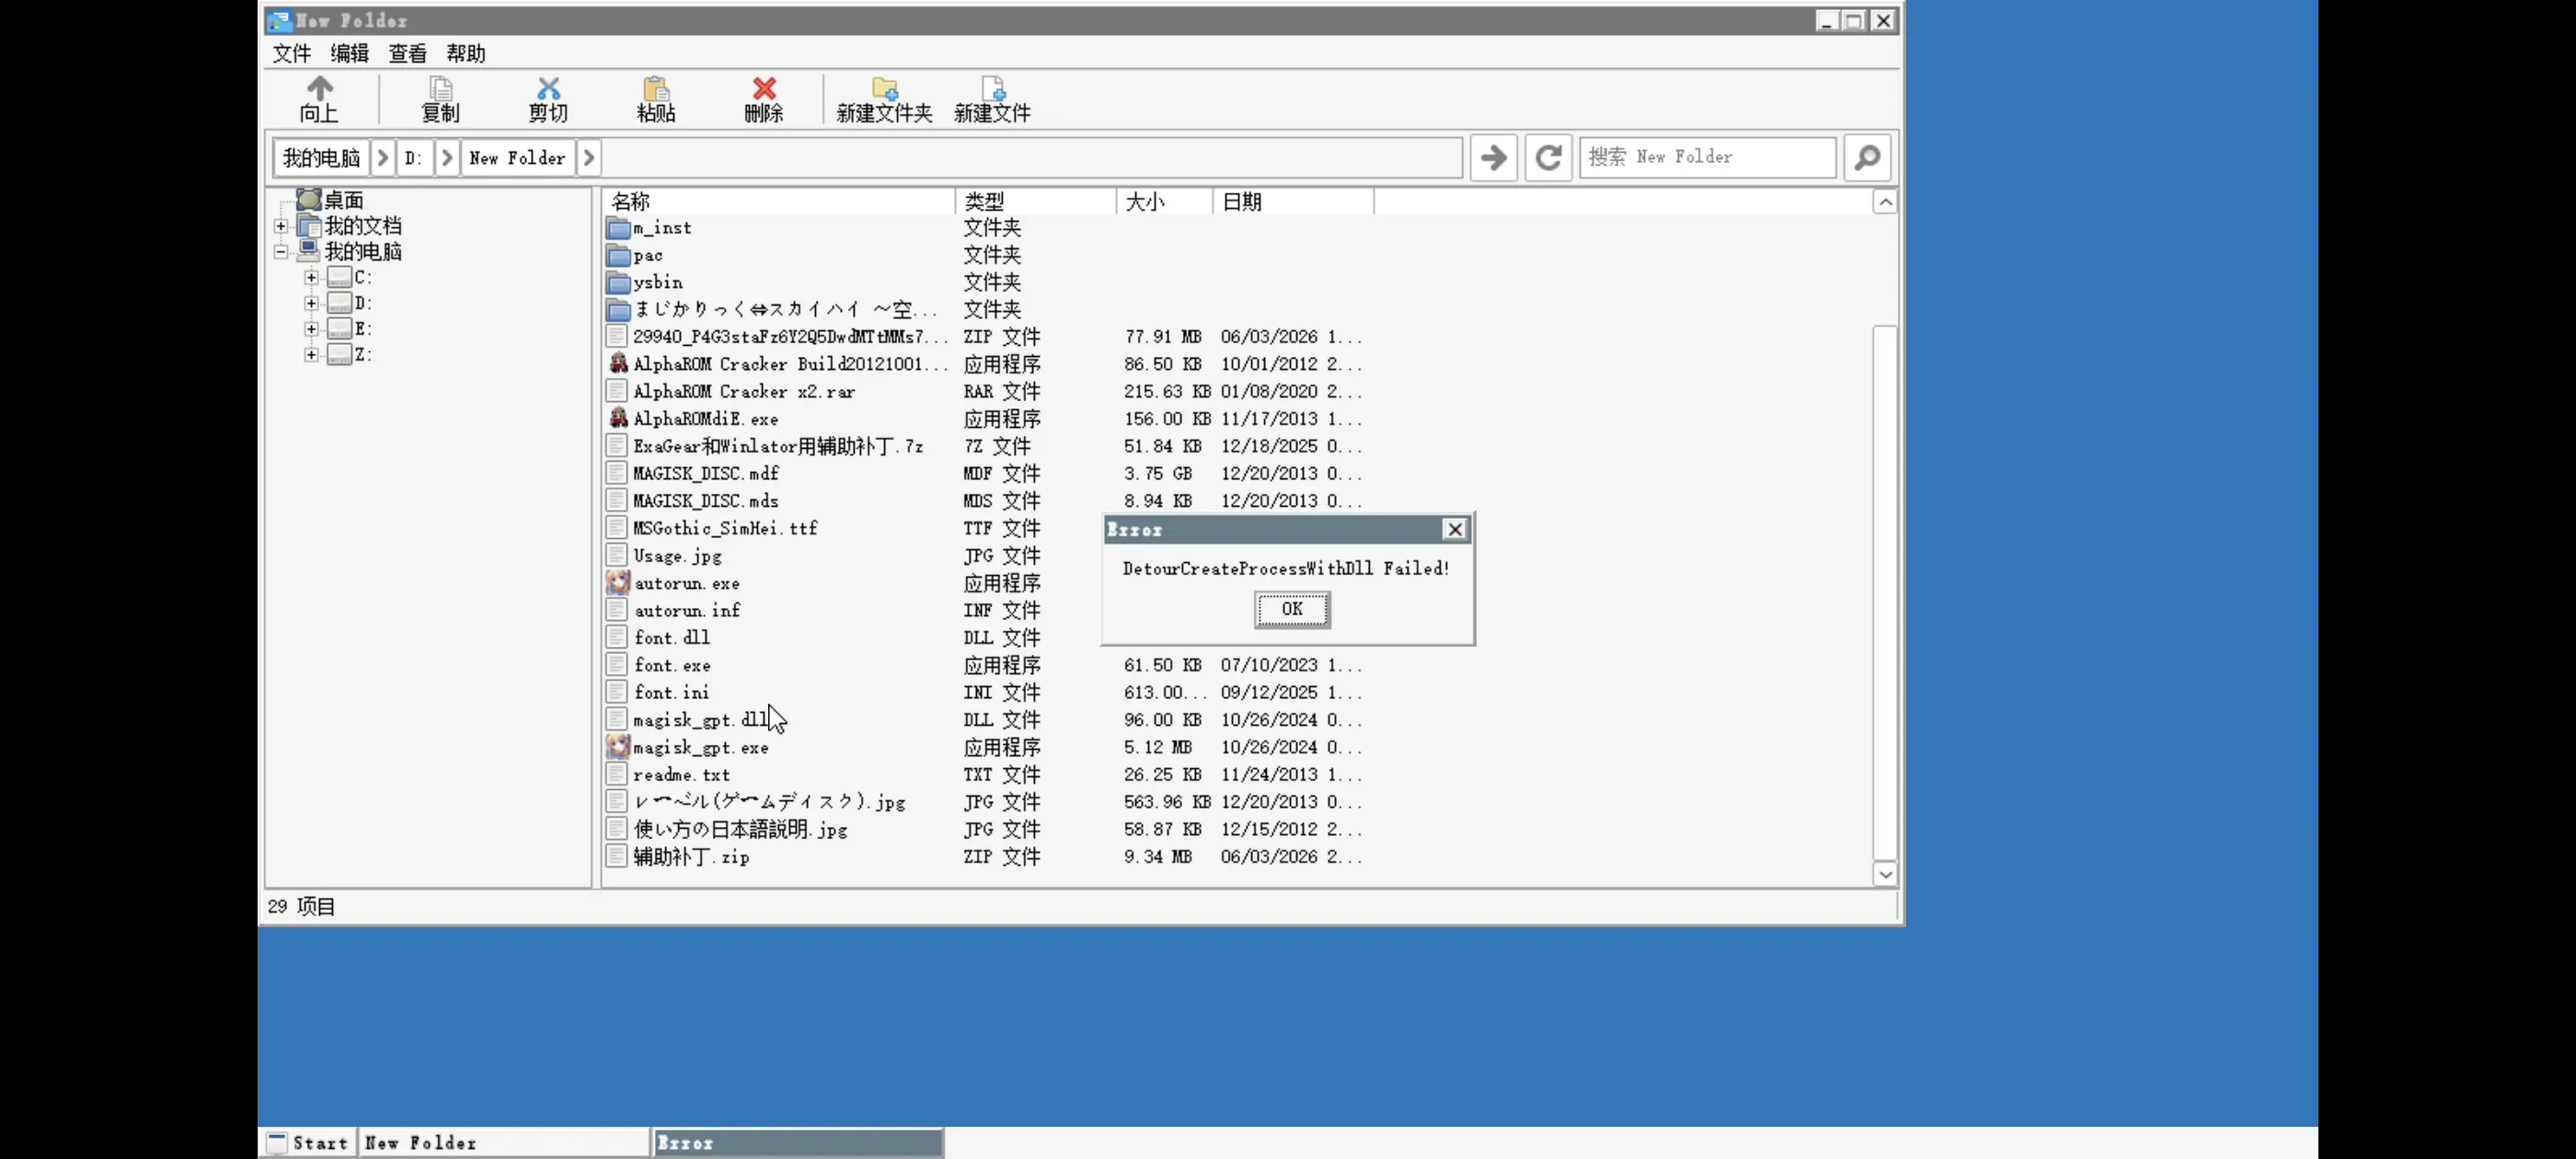Click the 删除 red X icon

[x=764, y=88]
